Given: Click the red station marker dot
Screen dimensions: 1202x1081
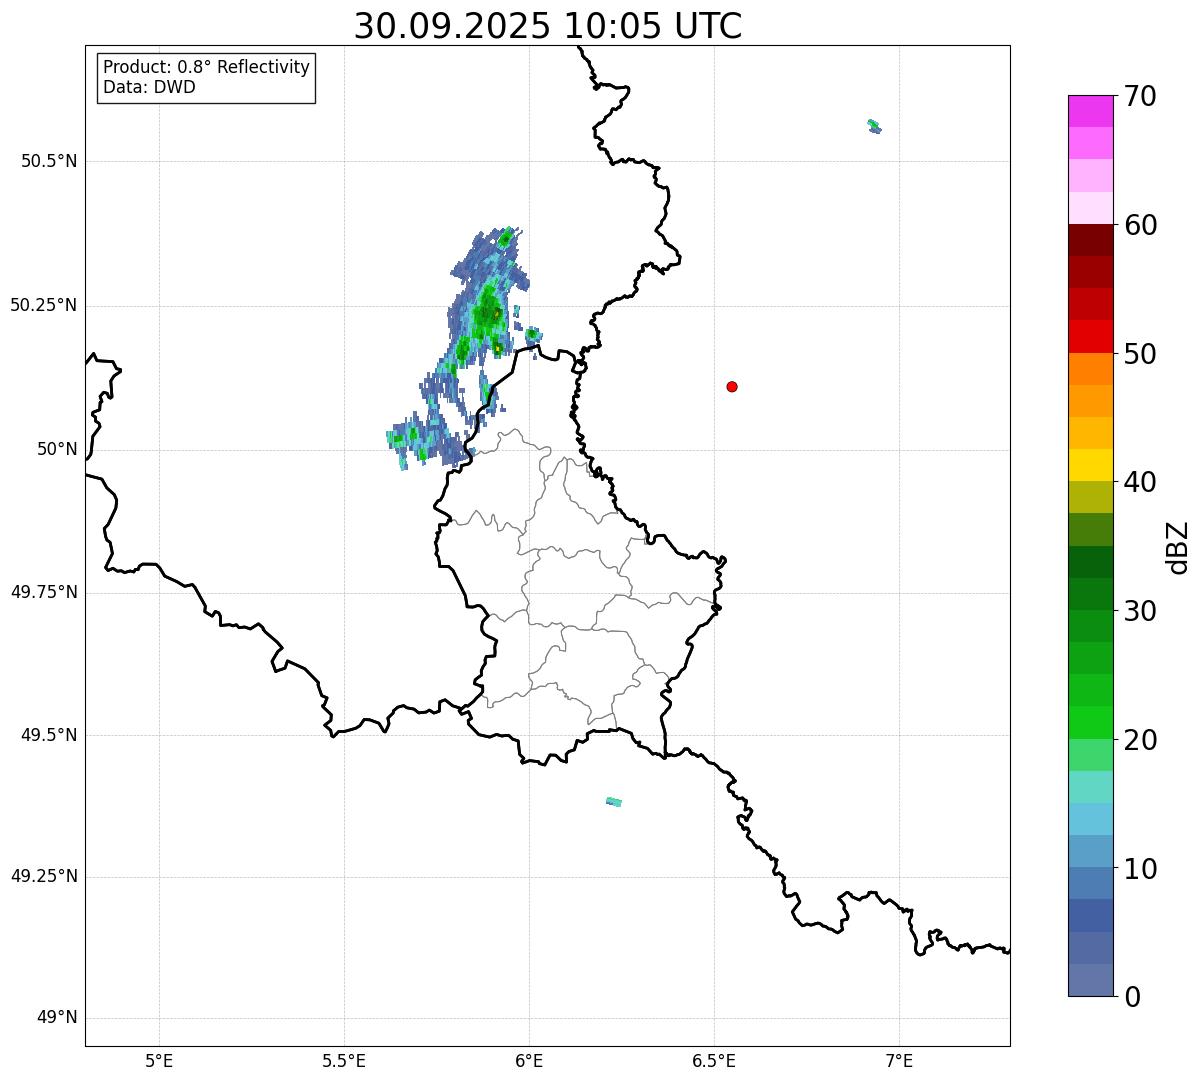Looking at the screenshot, I should click(732, 386).
